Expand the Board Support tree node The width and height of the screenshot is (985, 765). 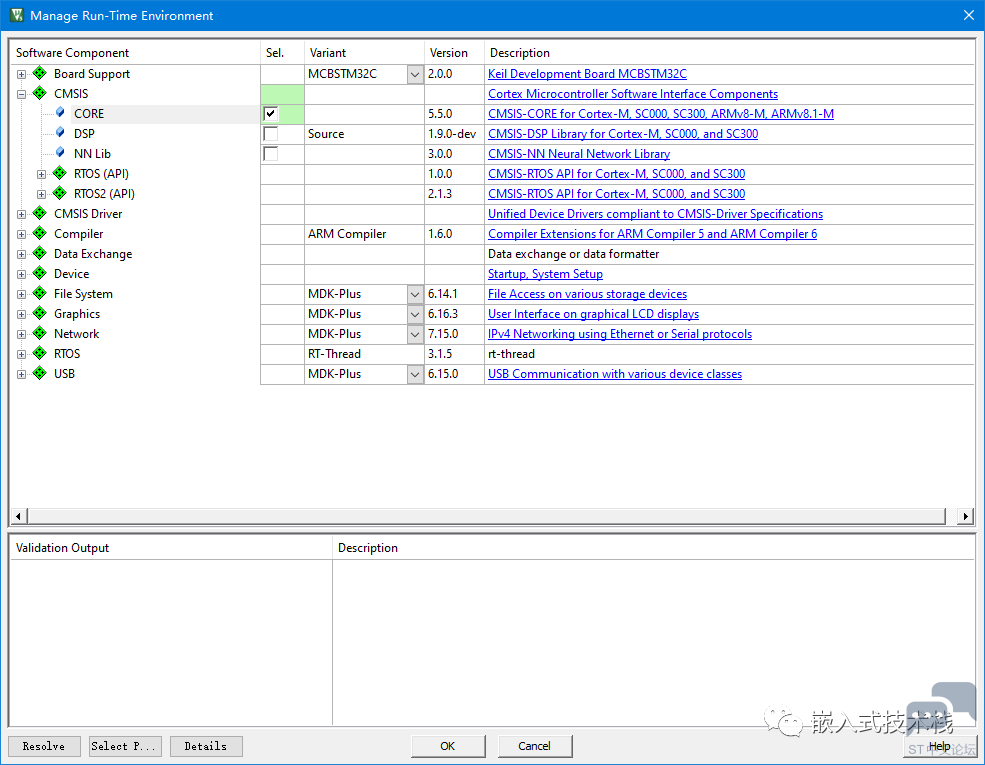pyautogui.click(x=21, y=74)
